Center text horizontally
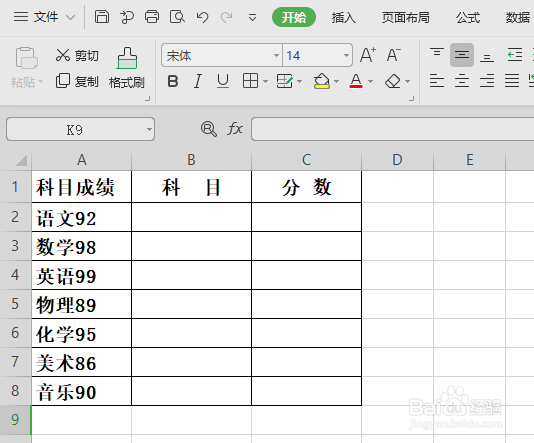The image size is (534, 443). (x=462, y=81)
